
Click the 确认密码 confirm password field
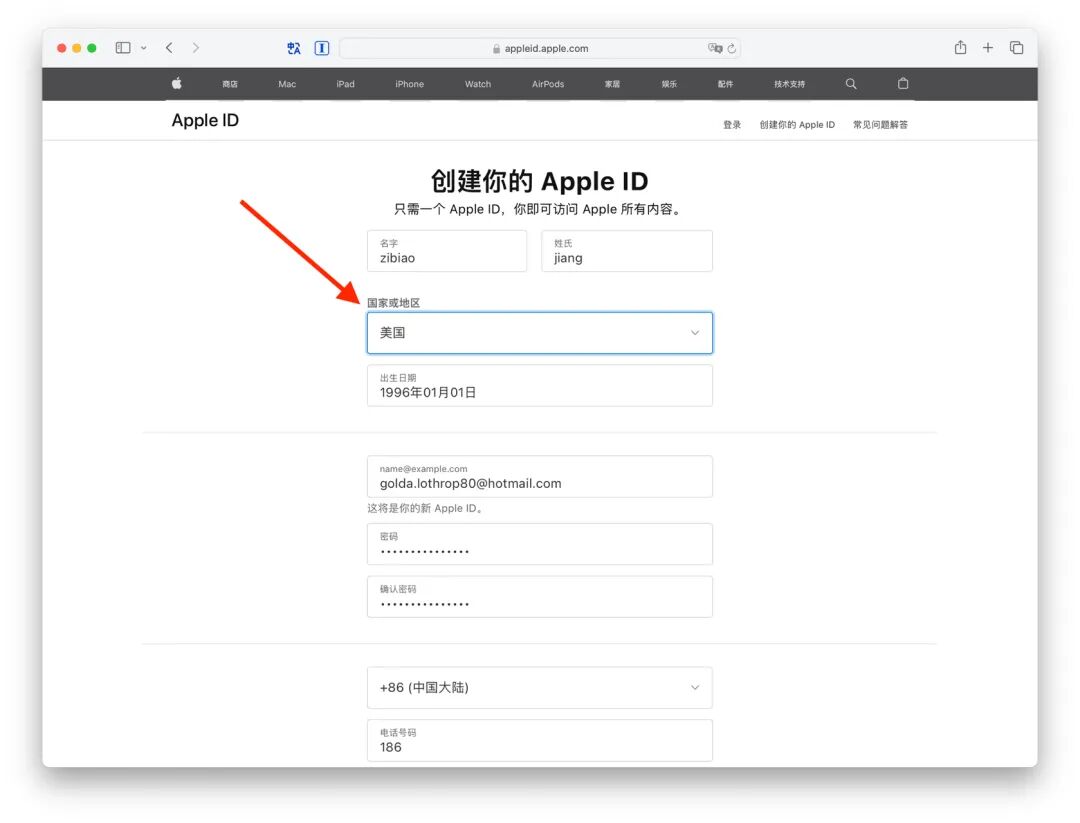click(540, 596)
